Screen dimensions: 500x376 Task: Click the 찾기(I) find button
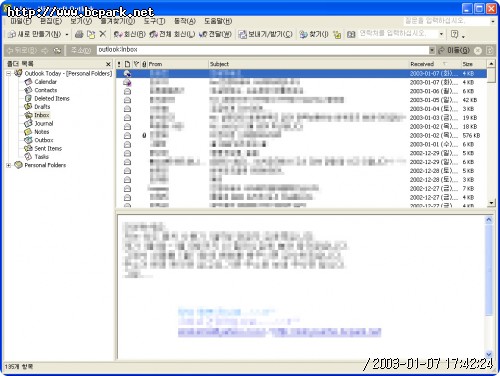pyautogui.click(x=314, y=34)
